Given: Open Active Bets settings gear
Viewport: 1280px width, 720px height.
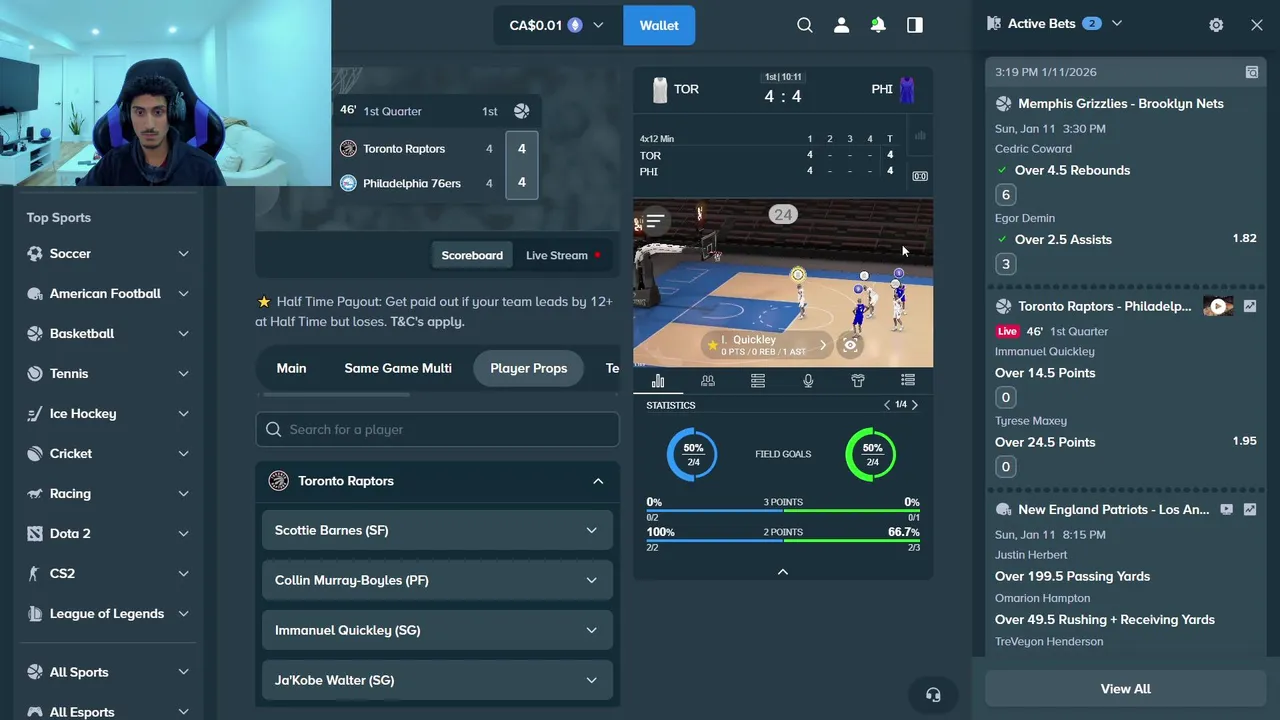Looking at the screenshot, I should [x=1216, y=25].
